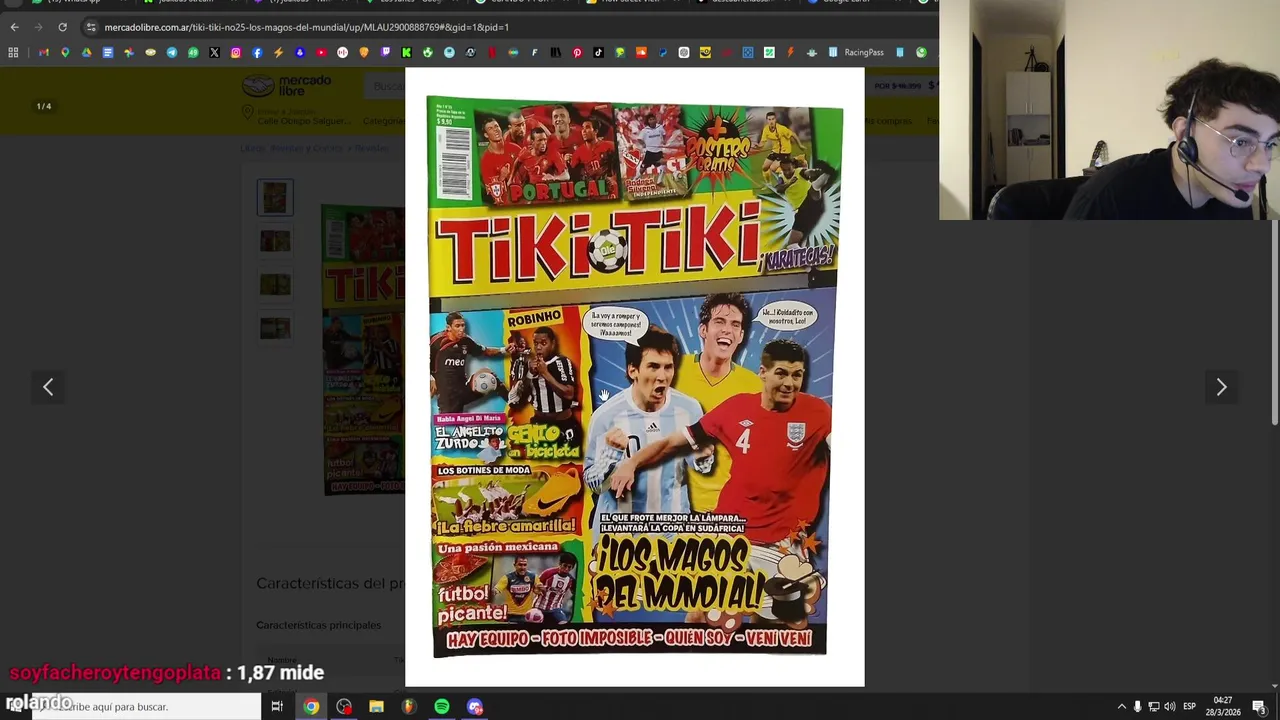Screen dimensions: 1280x720
Task: Show hidden system tray icons
Action: coord(1121,706)
